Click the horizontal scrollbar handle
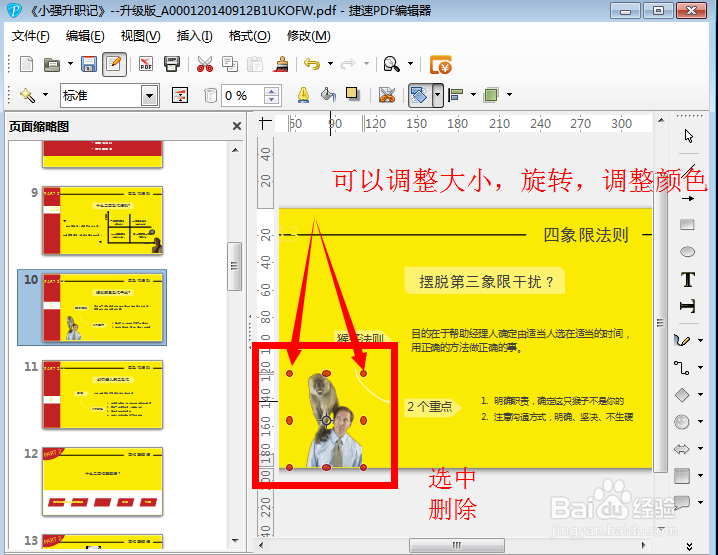 coord(457,545)
